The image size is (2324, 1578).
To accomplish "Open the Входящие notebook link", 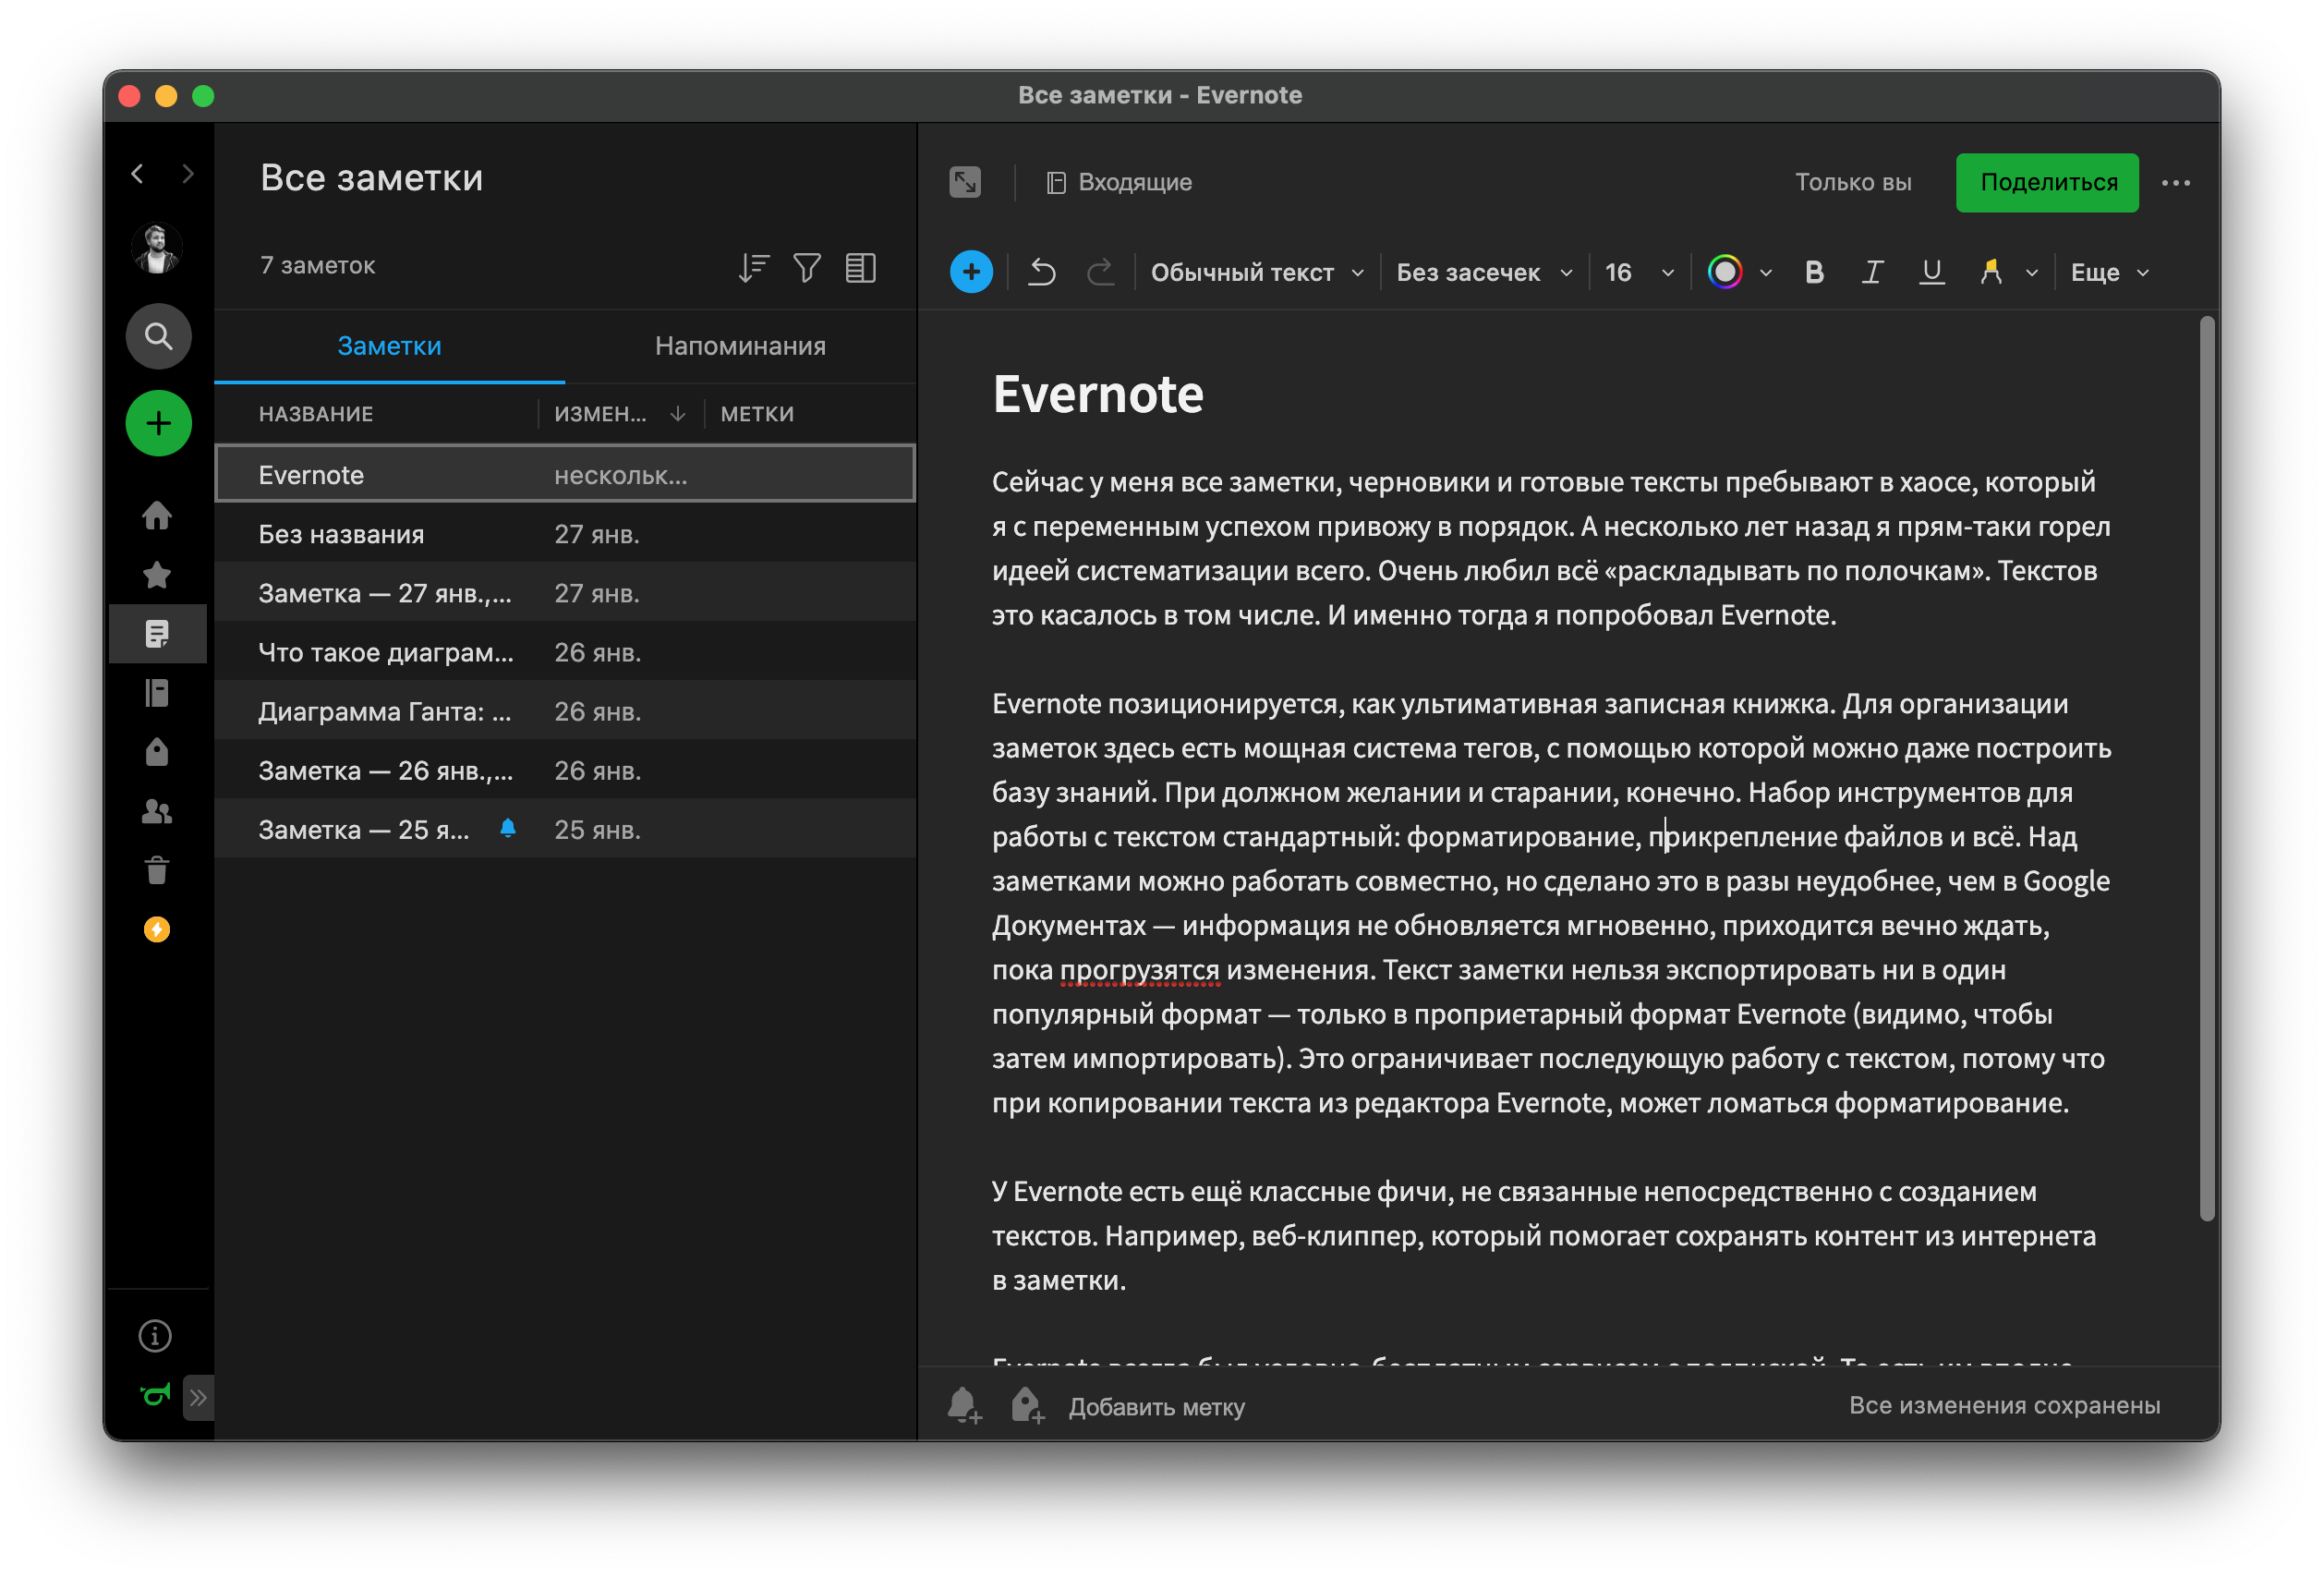I will (1119, 182).
